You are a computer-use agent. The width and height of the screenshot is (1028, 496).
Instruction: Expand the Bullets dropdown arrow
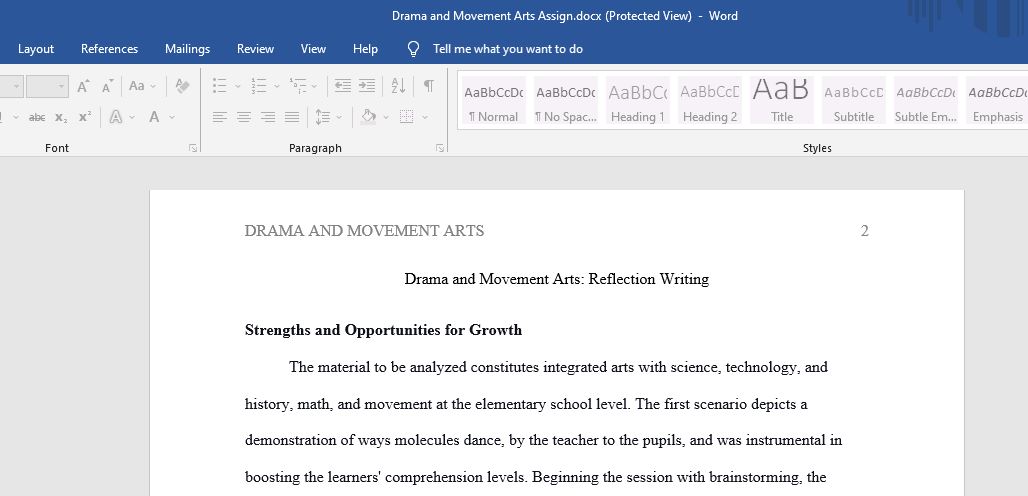237,86
